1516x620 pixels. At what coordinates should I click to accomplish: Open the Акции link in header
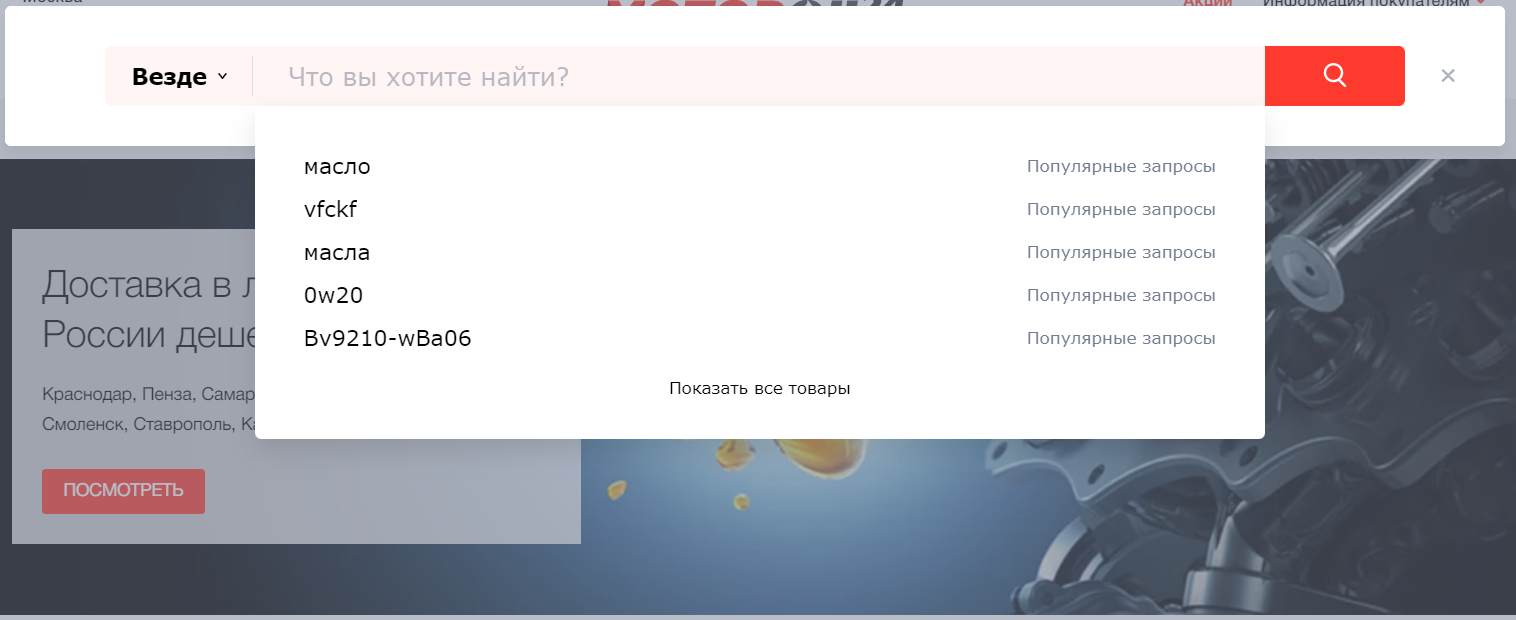coord(1206,3)
